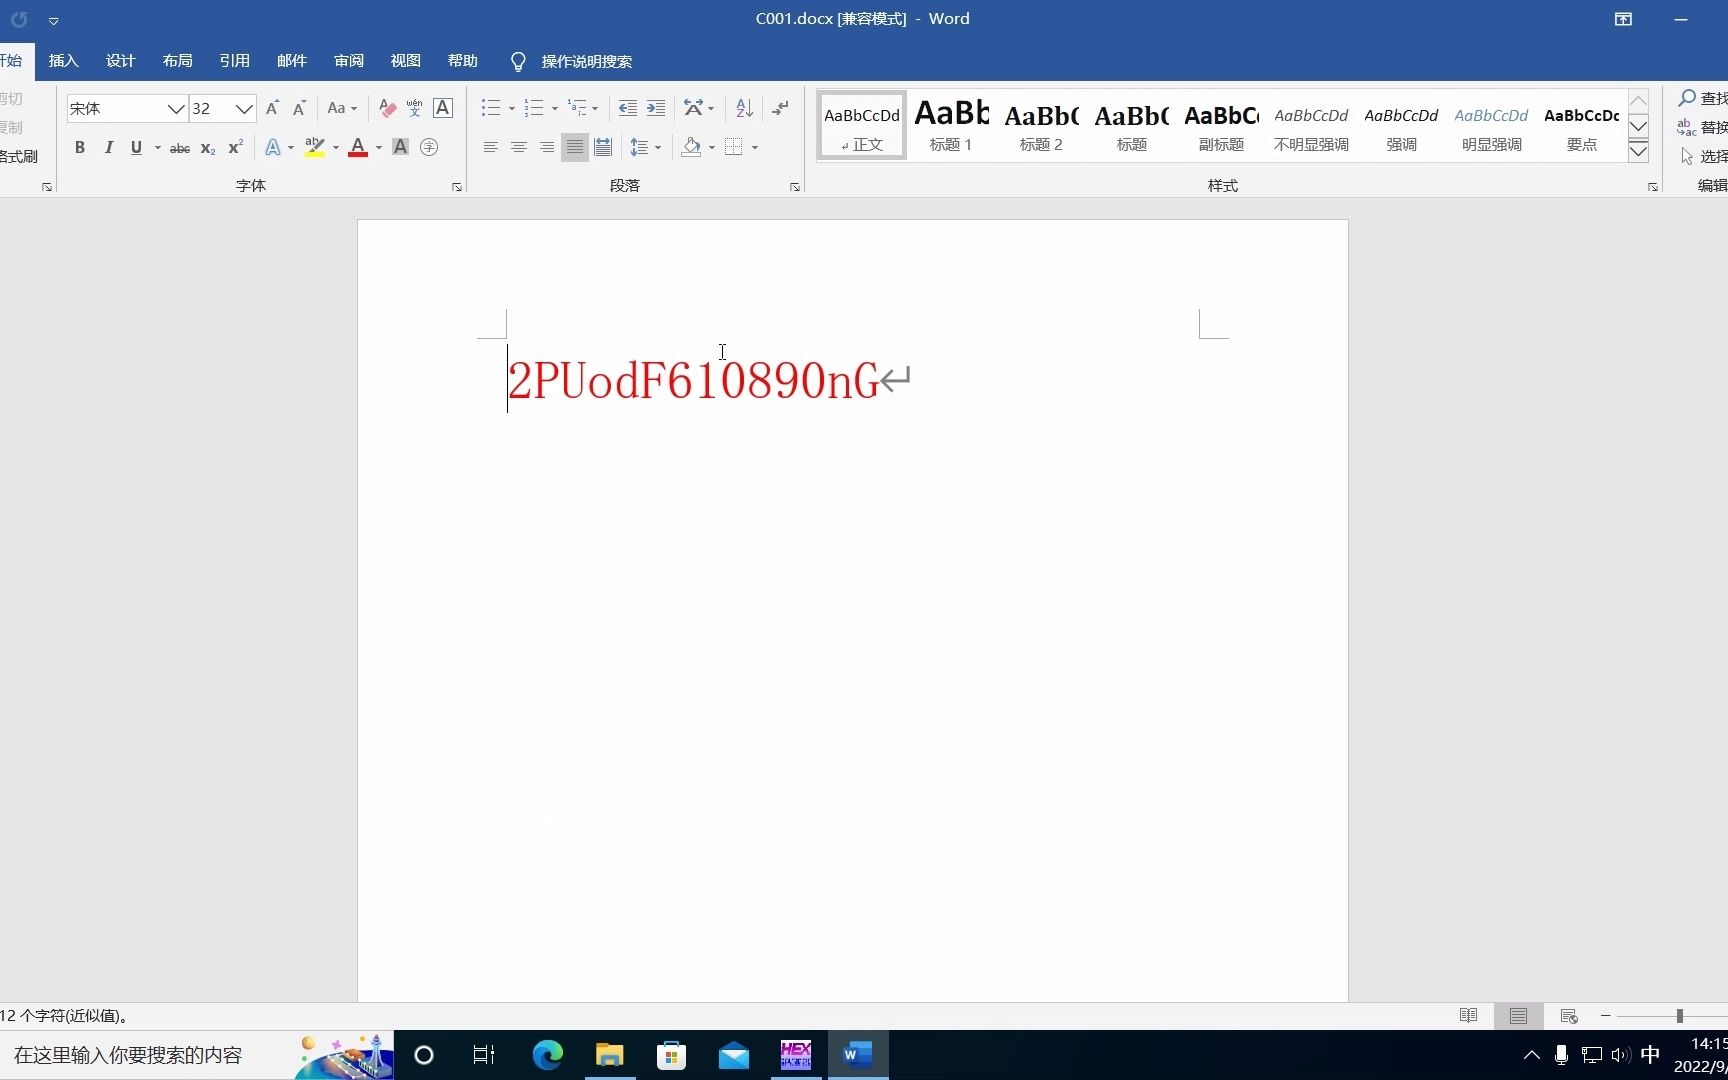Align text to the right
This screenshot has width=1728, height=1080.
click(547, 148)
